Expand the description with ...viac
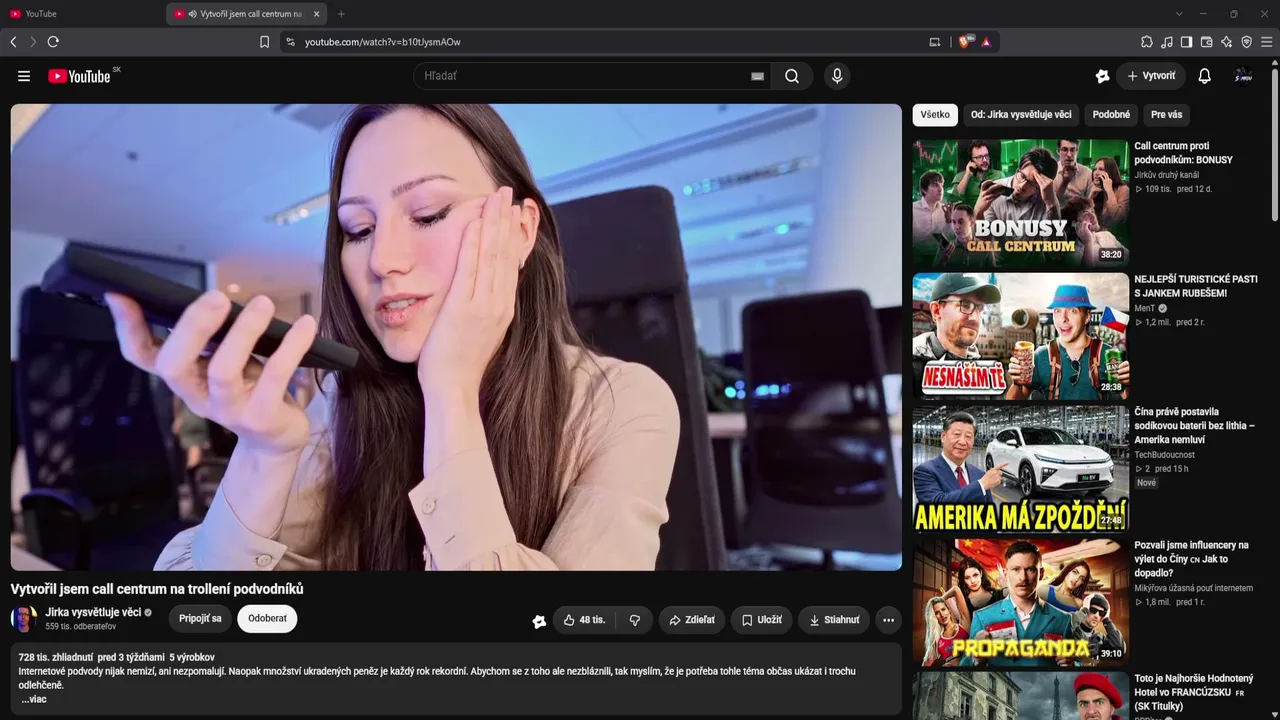The image size is (1280, 720). coord(34,700)
